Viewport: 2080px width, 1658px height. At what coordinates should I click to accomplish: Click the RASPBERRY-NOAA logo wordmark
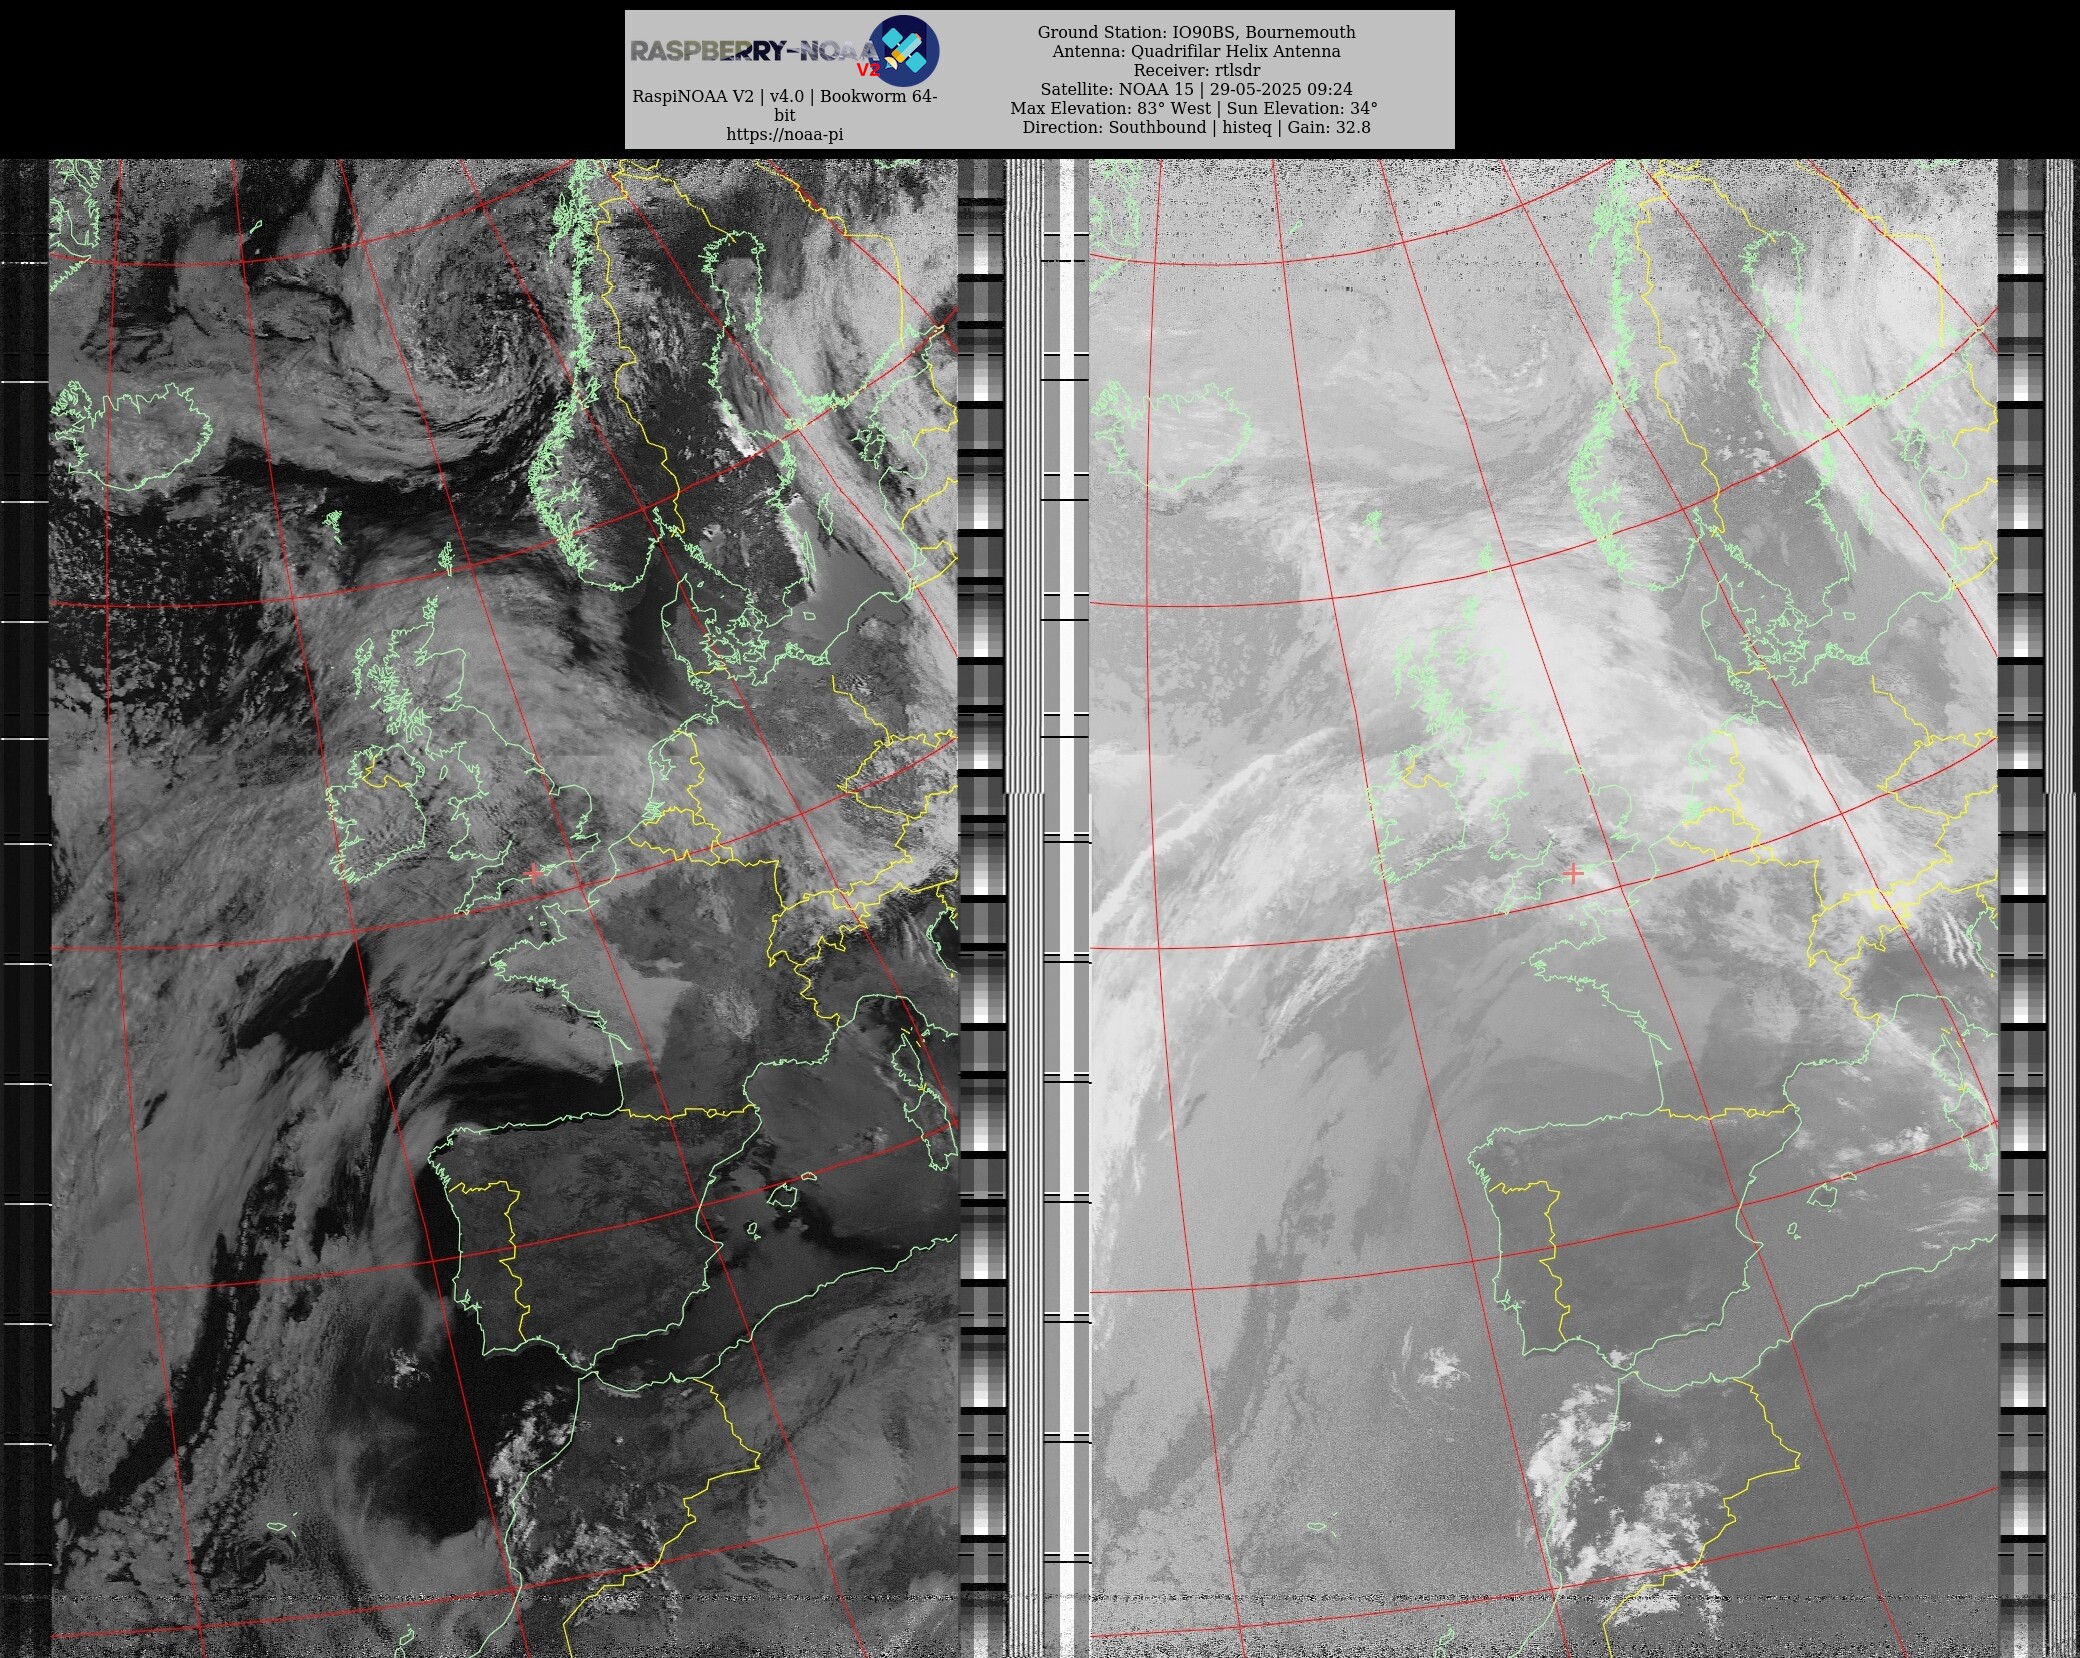coord(754,51)
